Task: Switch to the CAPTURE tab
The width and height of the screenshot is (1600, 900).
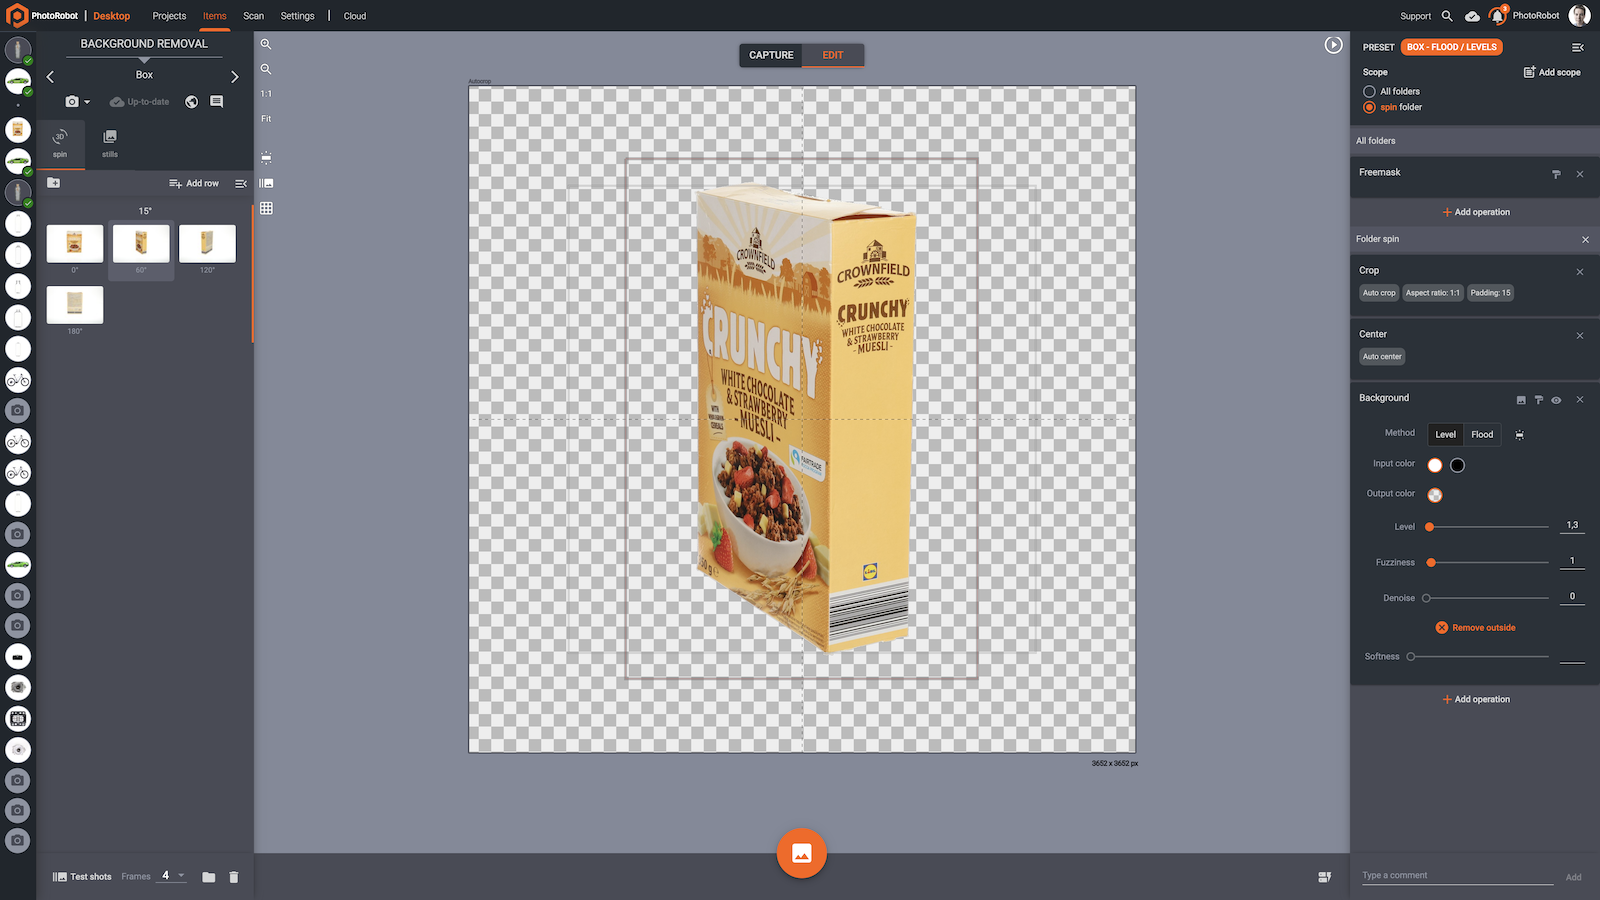Action: (770, 55)
